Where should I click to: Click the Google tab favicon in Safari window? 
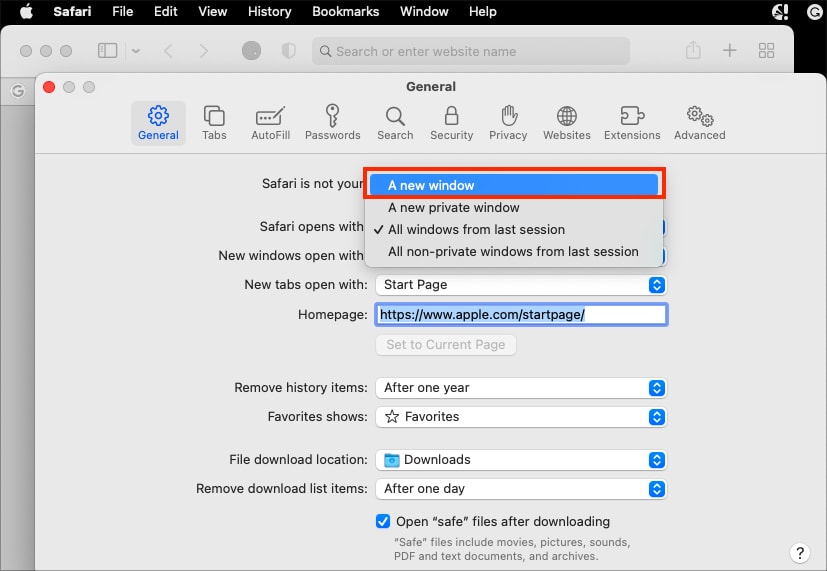pyautogui.click(x=17, y=91)
